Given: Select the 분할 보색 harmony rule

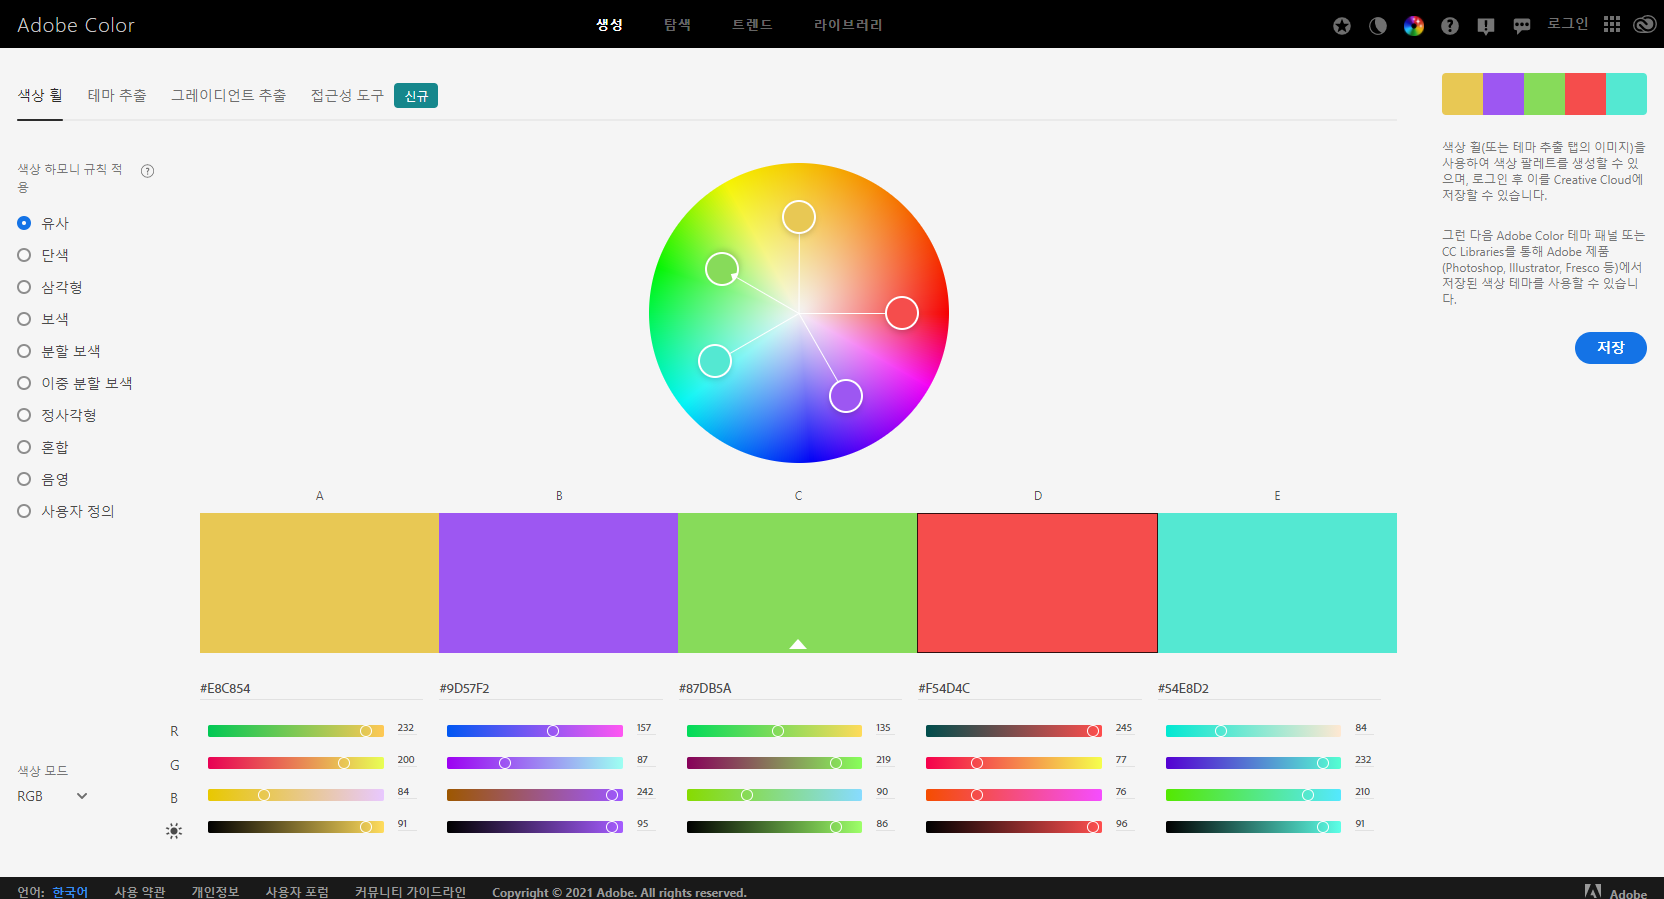Looking at the screenshot, I should (x=59, y=351).
